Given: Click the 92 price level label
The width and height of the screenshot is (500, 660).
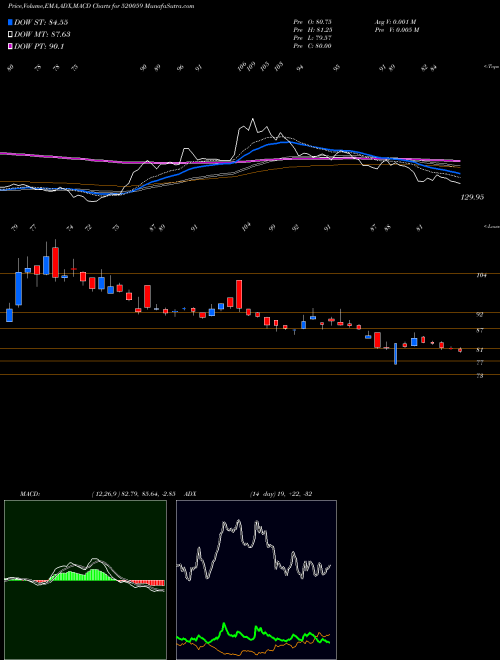Looking at the screenshot, I should click(x=480, y=314).
